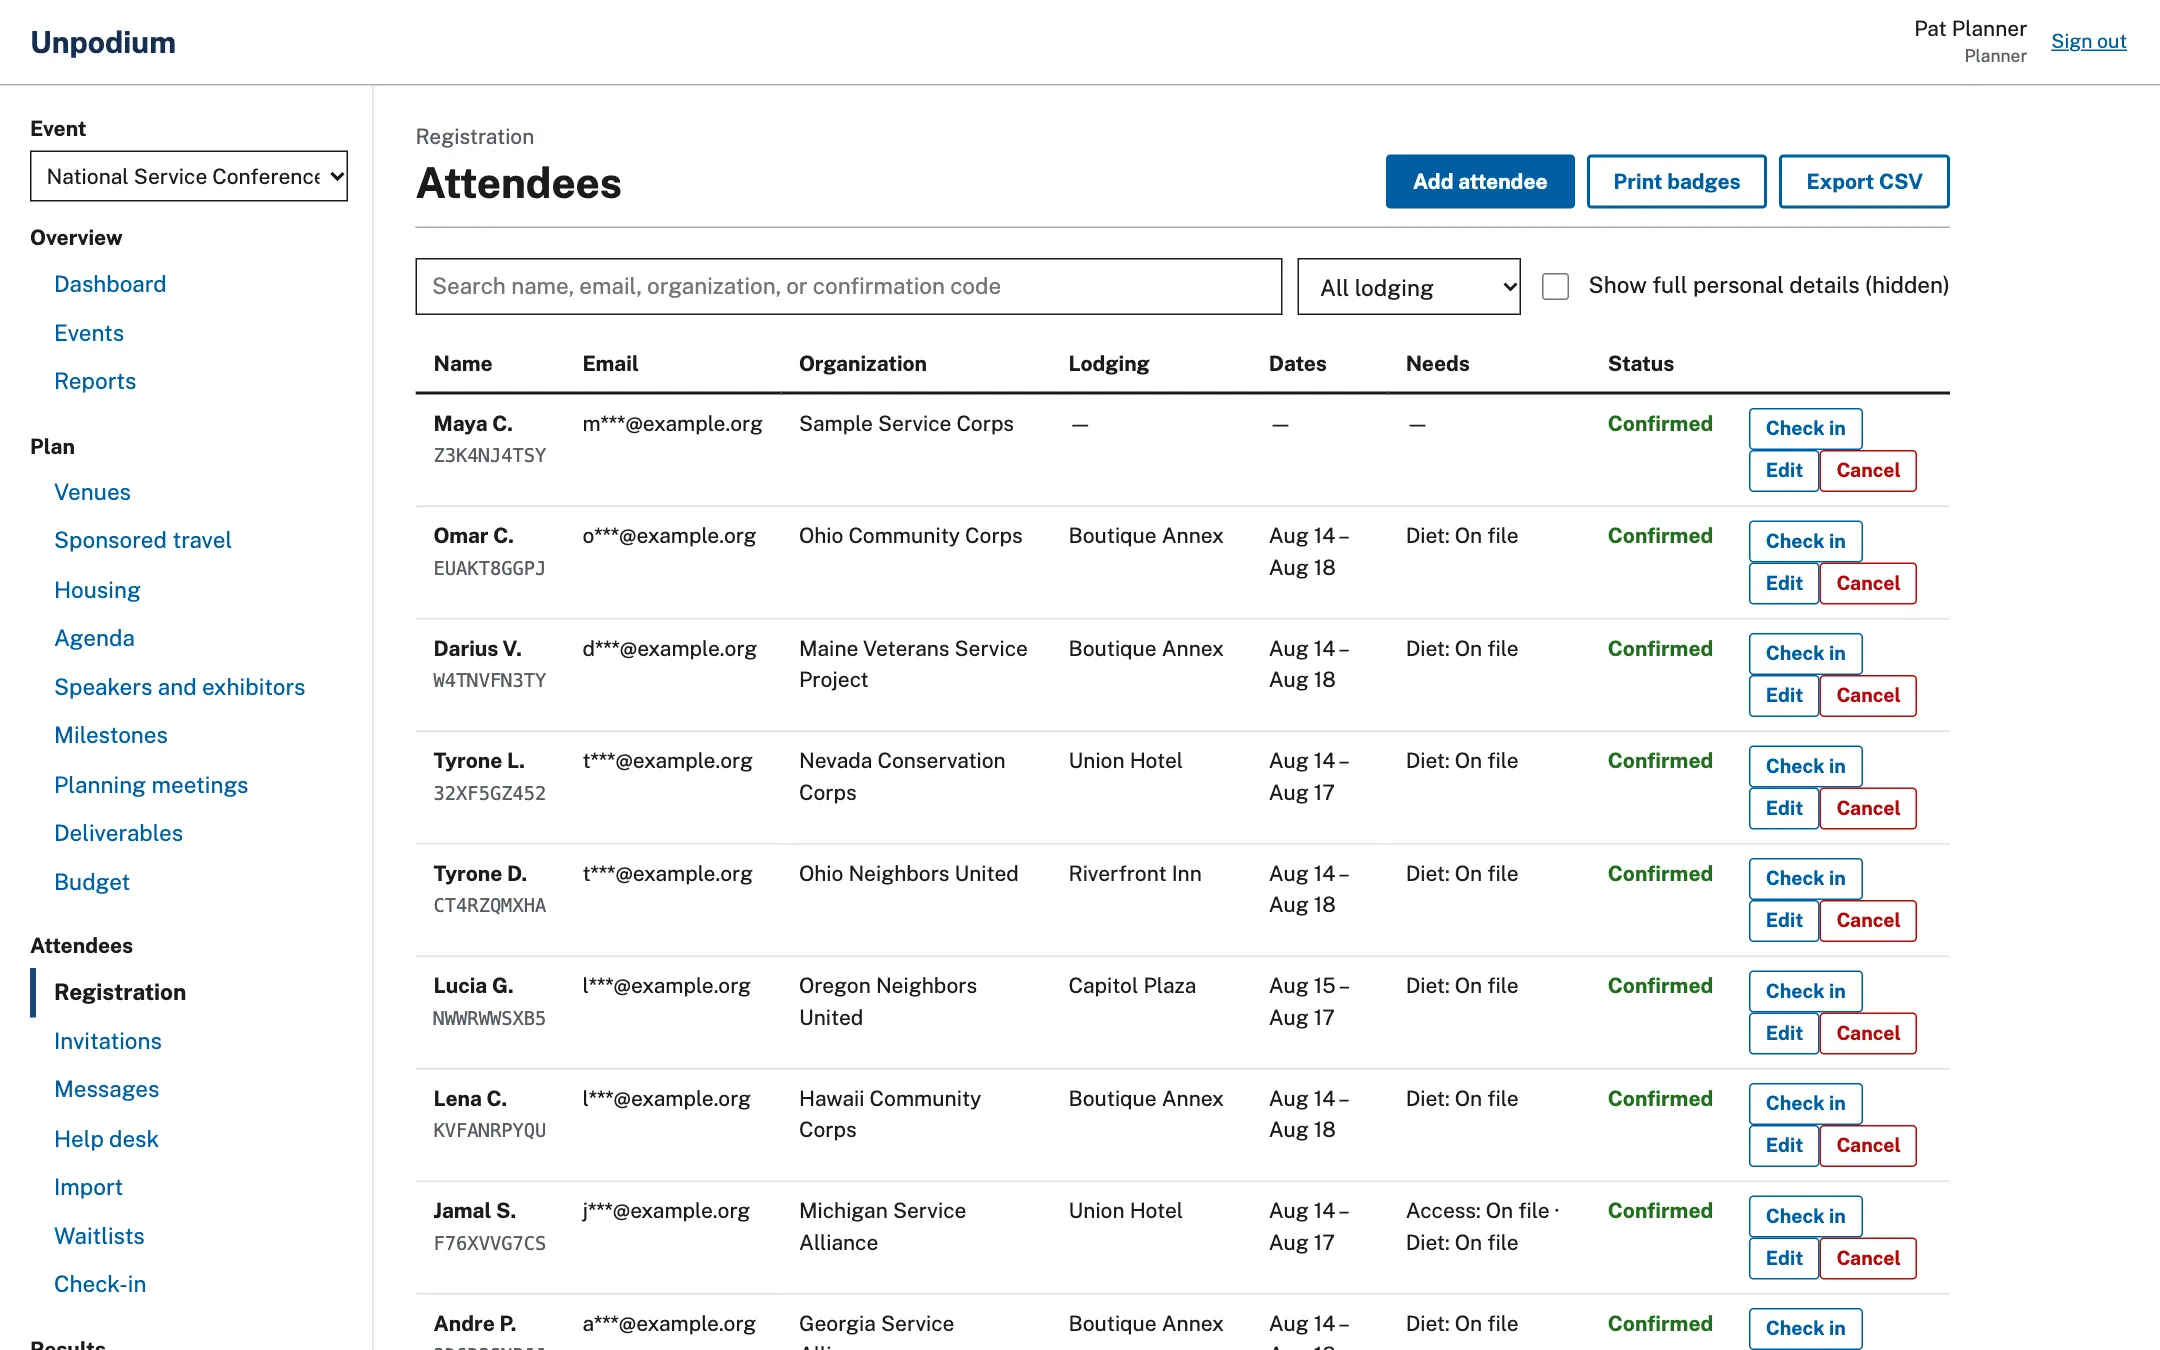Check in Tyrone L.
Screen dimensions: 2160x1350
(x=1805, y=766)
